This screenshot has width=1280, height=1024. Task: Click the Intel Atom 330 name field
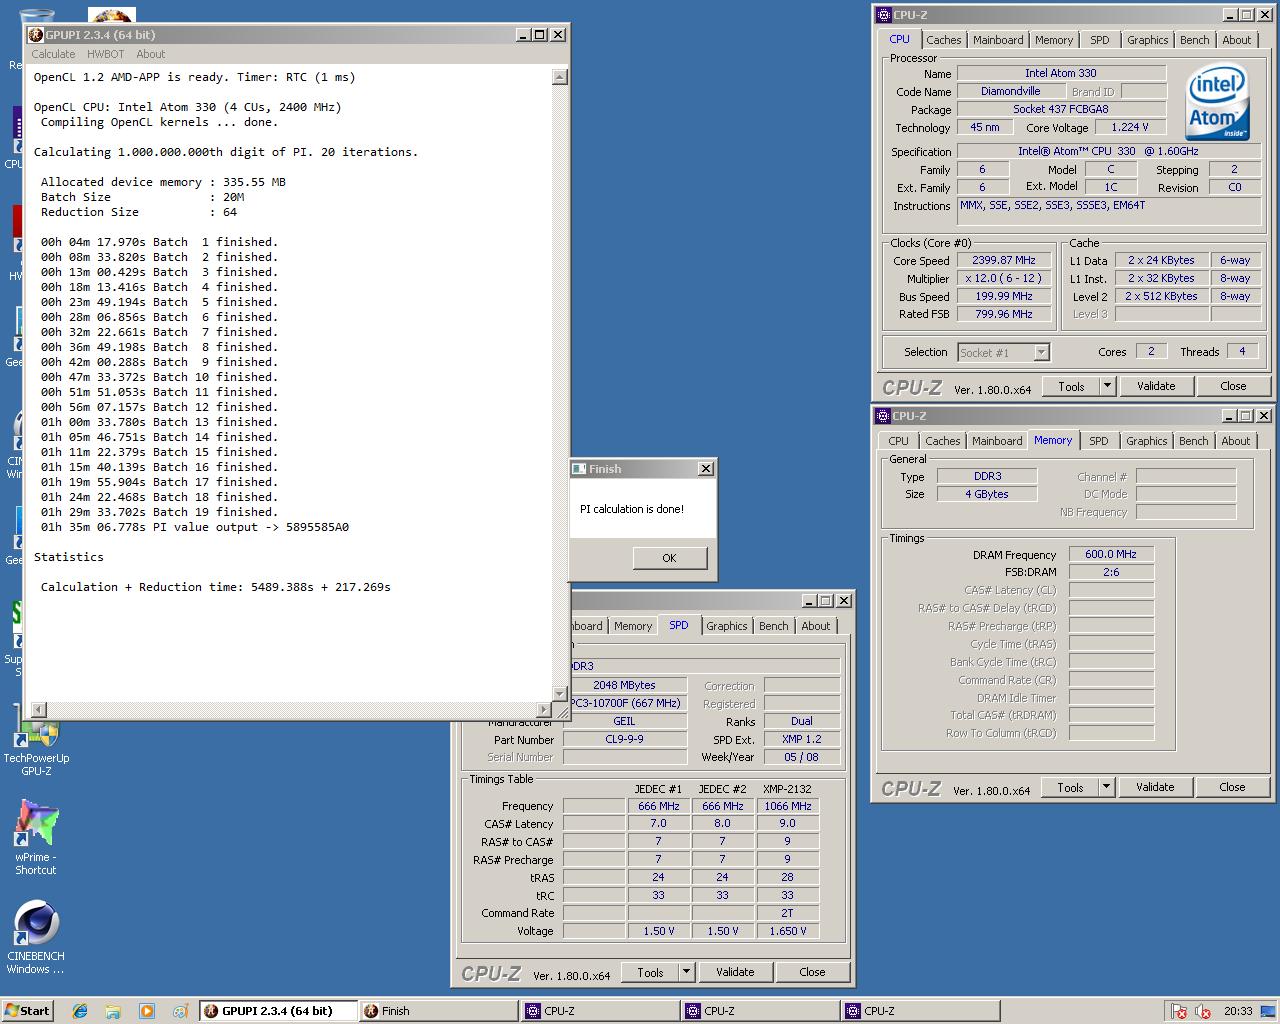point(1061,73)
